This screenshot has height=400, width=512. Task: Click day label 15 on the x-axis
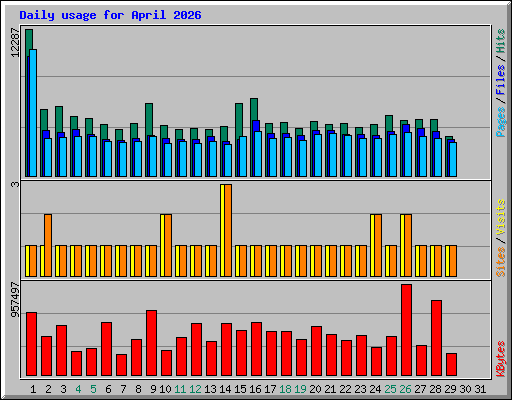pyautogui.click(x=240, y=389)
